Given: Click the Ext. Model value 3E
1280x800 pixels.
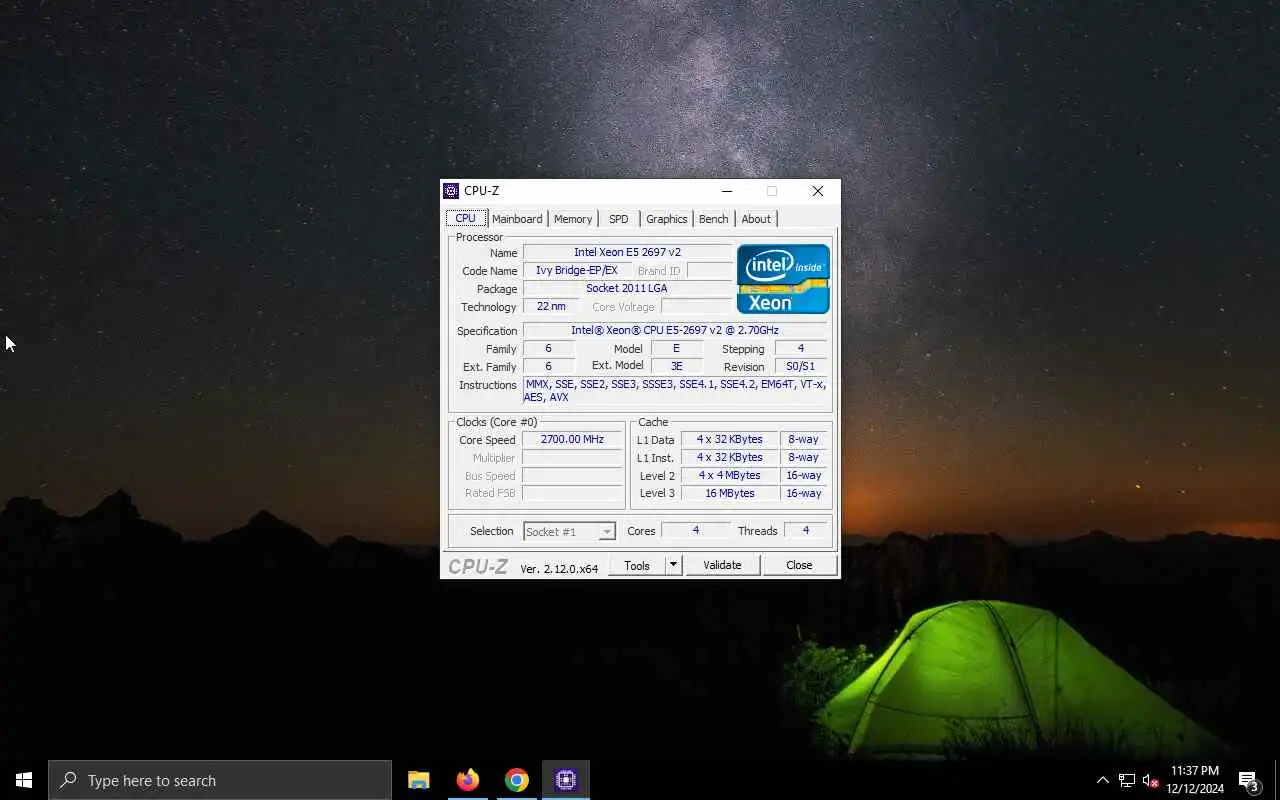Looking at the screenshot, I should click(677, 366).
